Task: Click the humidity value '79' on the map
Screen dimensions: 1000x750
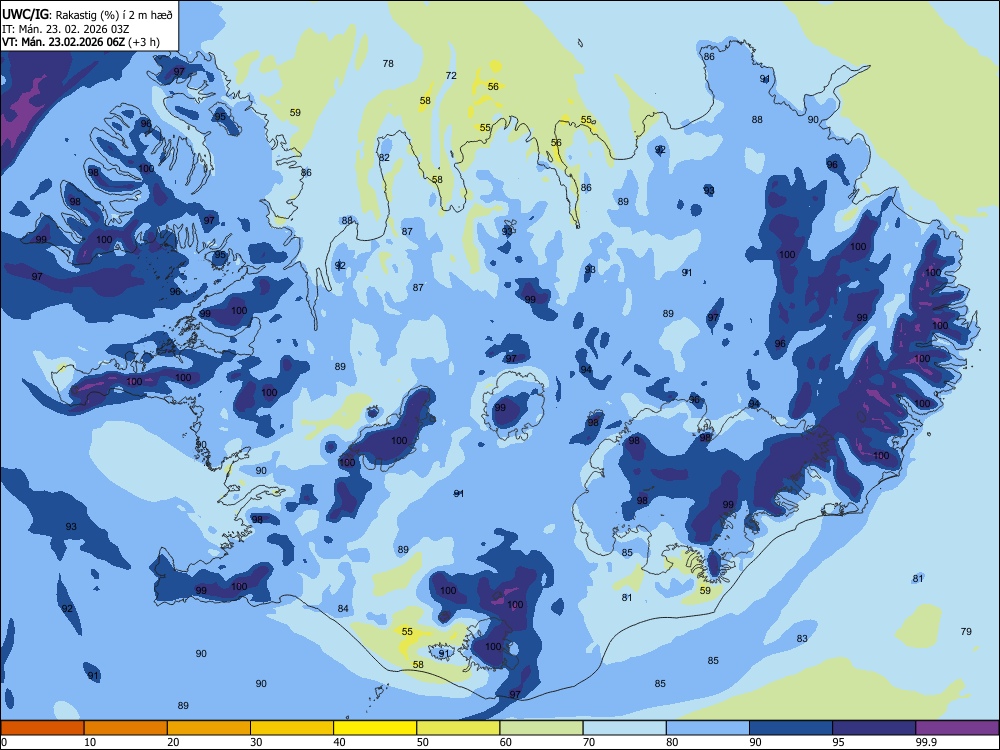Action: (x=966, y=631)
